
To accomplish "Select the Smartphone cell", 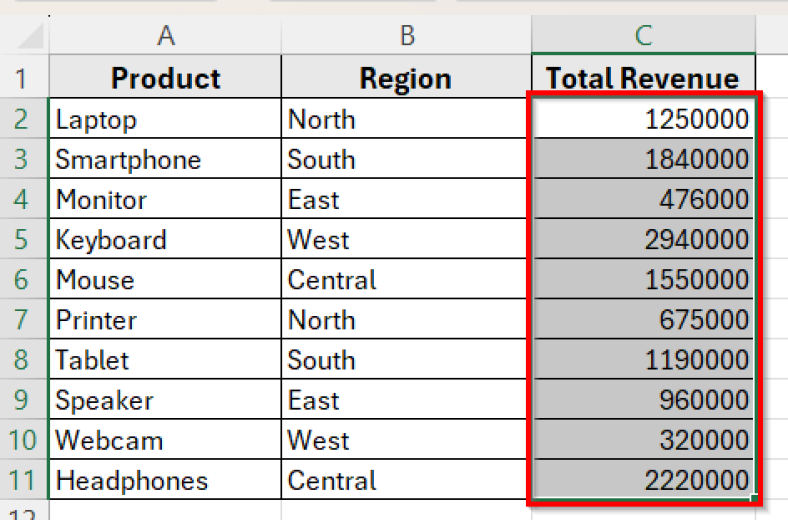I will [165, 160].
